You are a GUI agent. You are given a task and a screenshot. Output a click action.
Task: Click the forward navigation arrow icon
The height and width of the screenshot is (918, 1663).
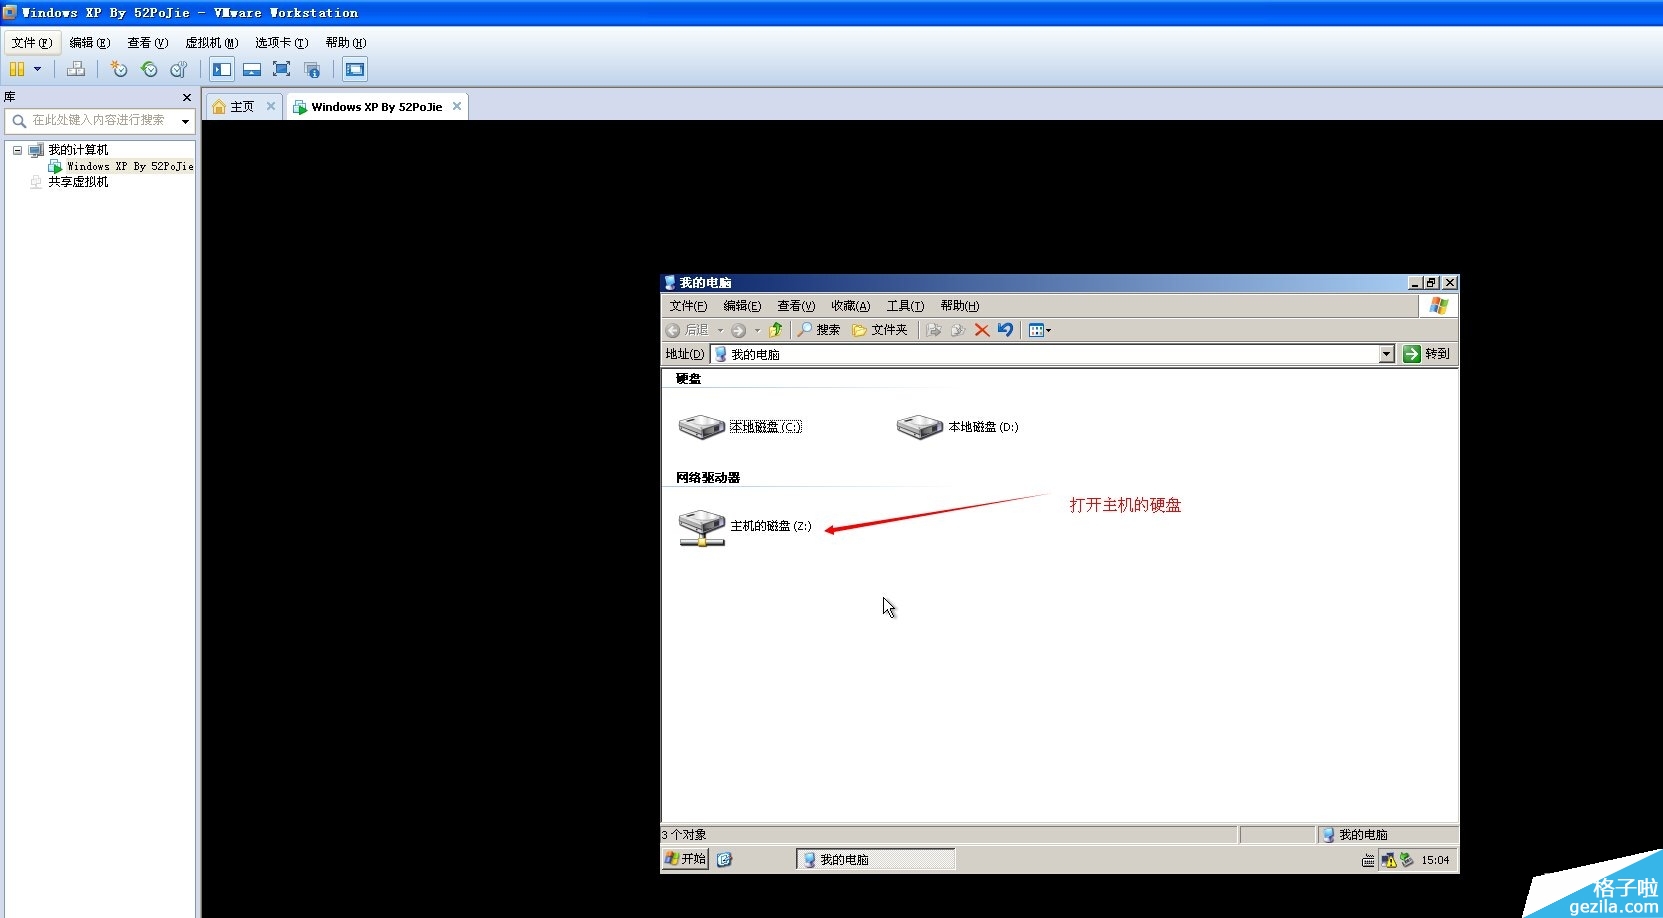coord(738,330)
